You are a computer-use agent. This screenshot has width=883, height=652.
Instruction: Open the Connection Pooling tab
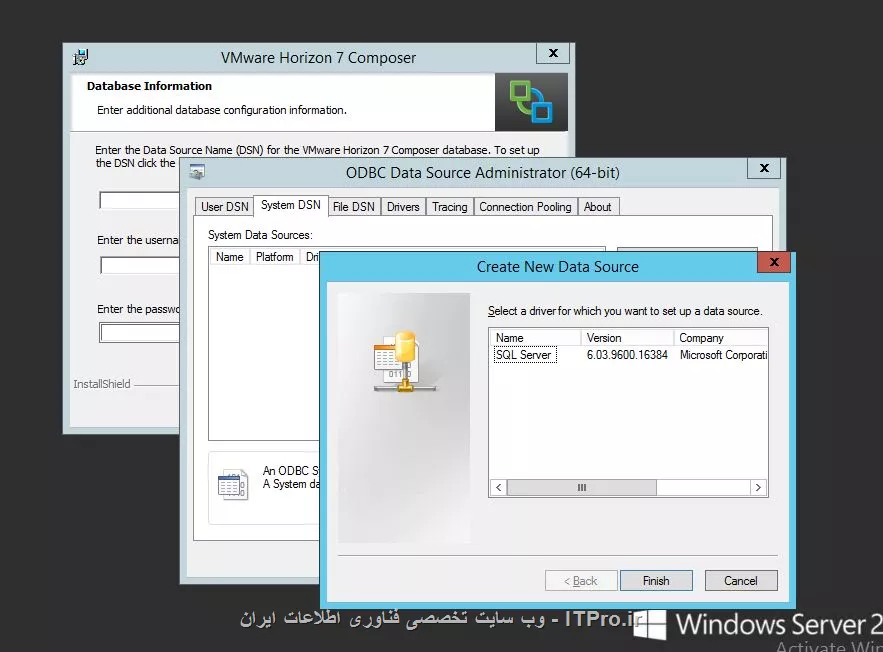(x=525, y=207)
